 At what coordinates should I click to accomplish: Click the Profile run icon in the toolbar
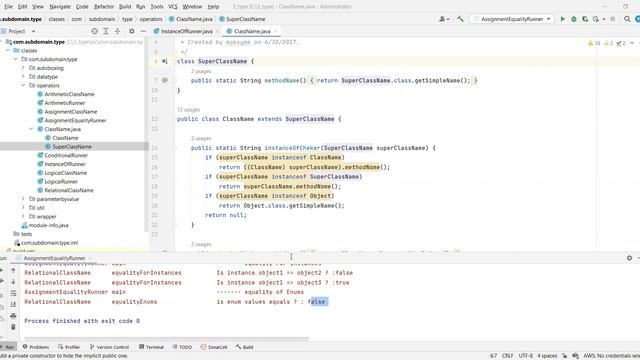pyautogui.click(x=596, y=19)
